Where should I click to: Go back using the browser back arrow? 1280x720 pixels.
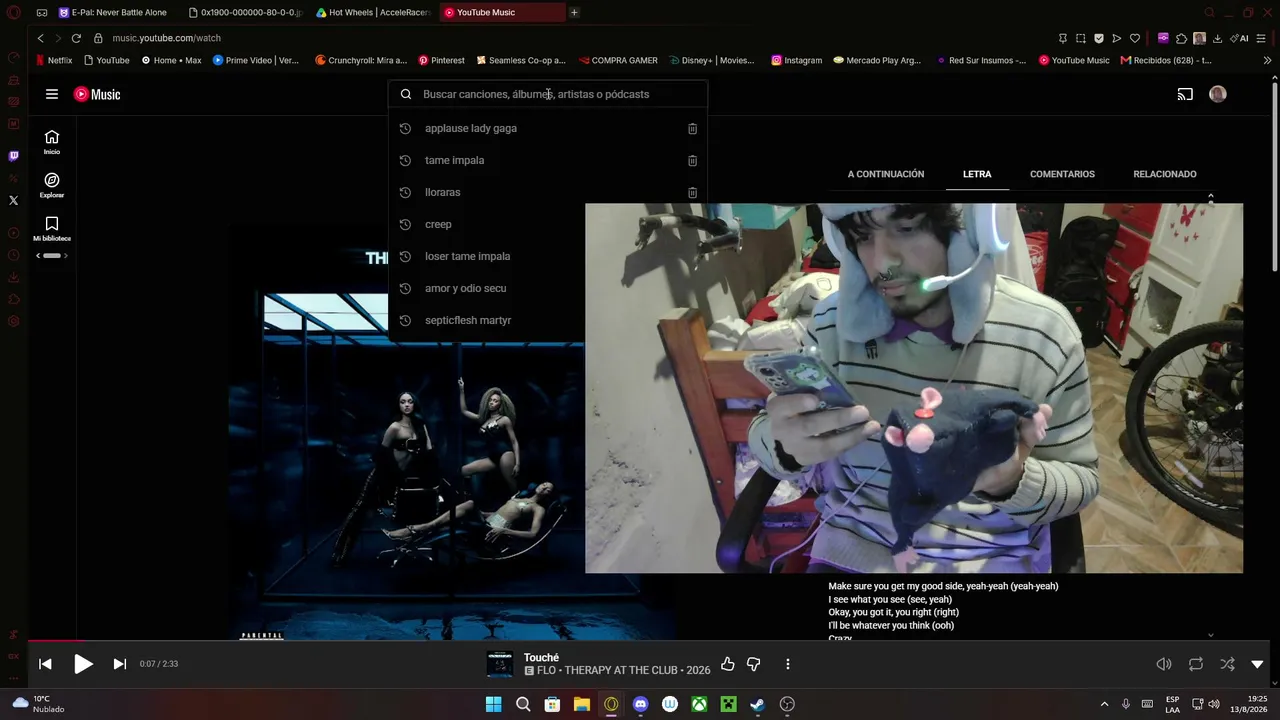click(x=40, y=38)
